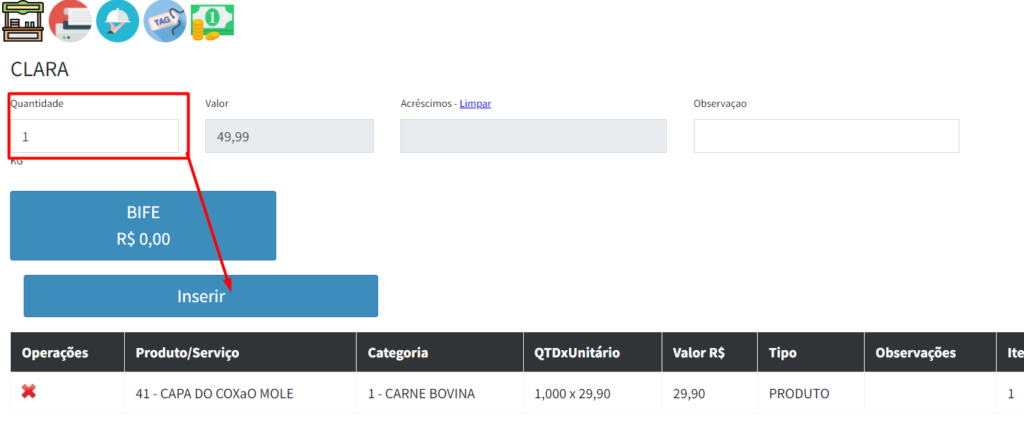Click the Observaçao text box
Screen dimensions: 1024x432
click(x=826, y=136)
